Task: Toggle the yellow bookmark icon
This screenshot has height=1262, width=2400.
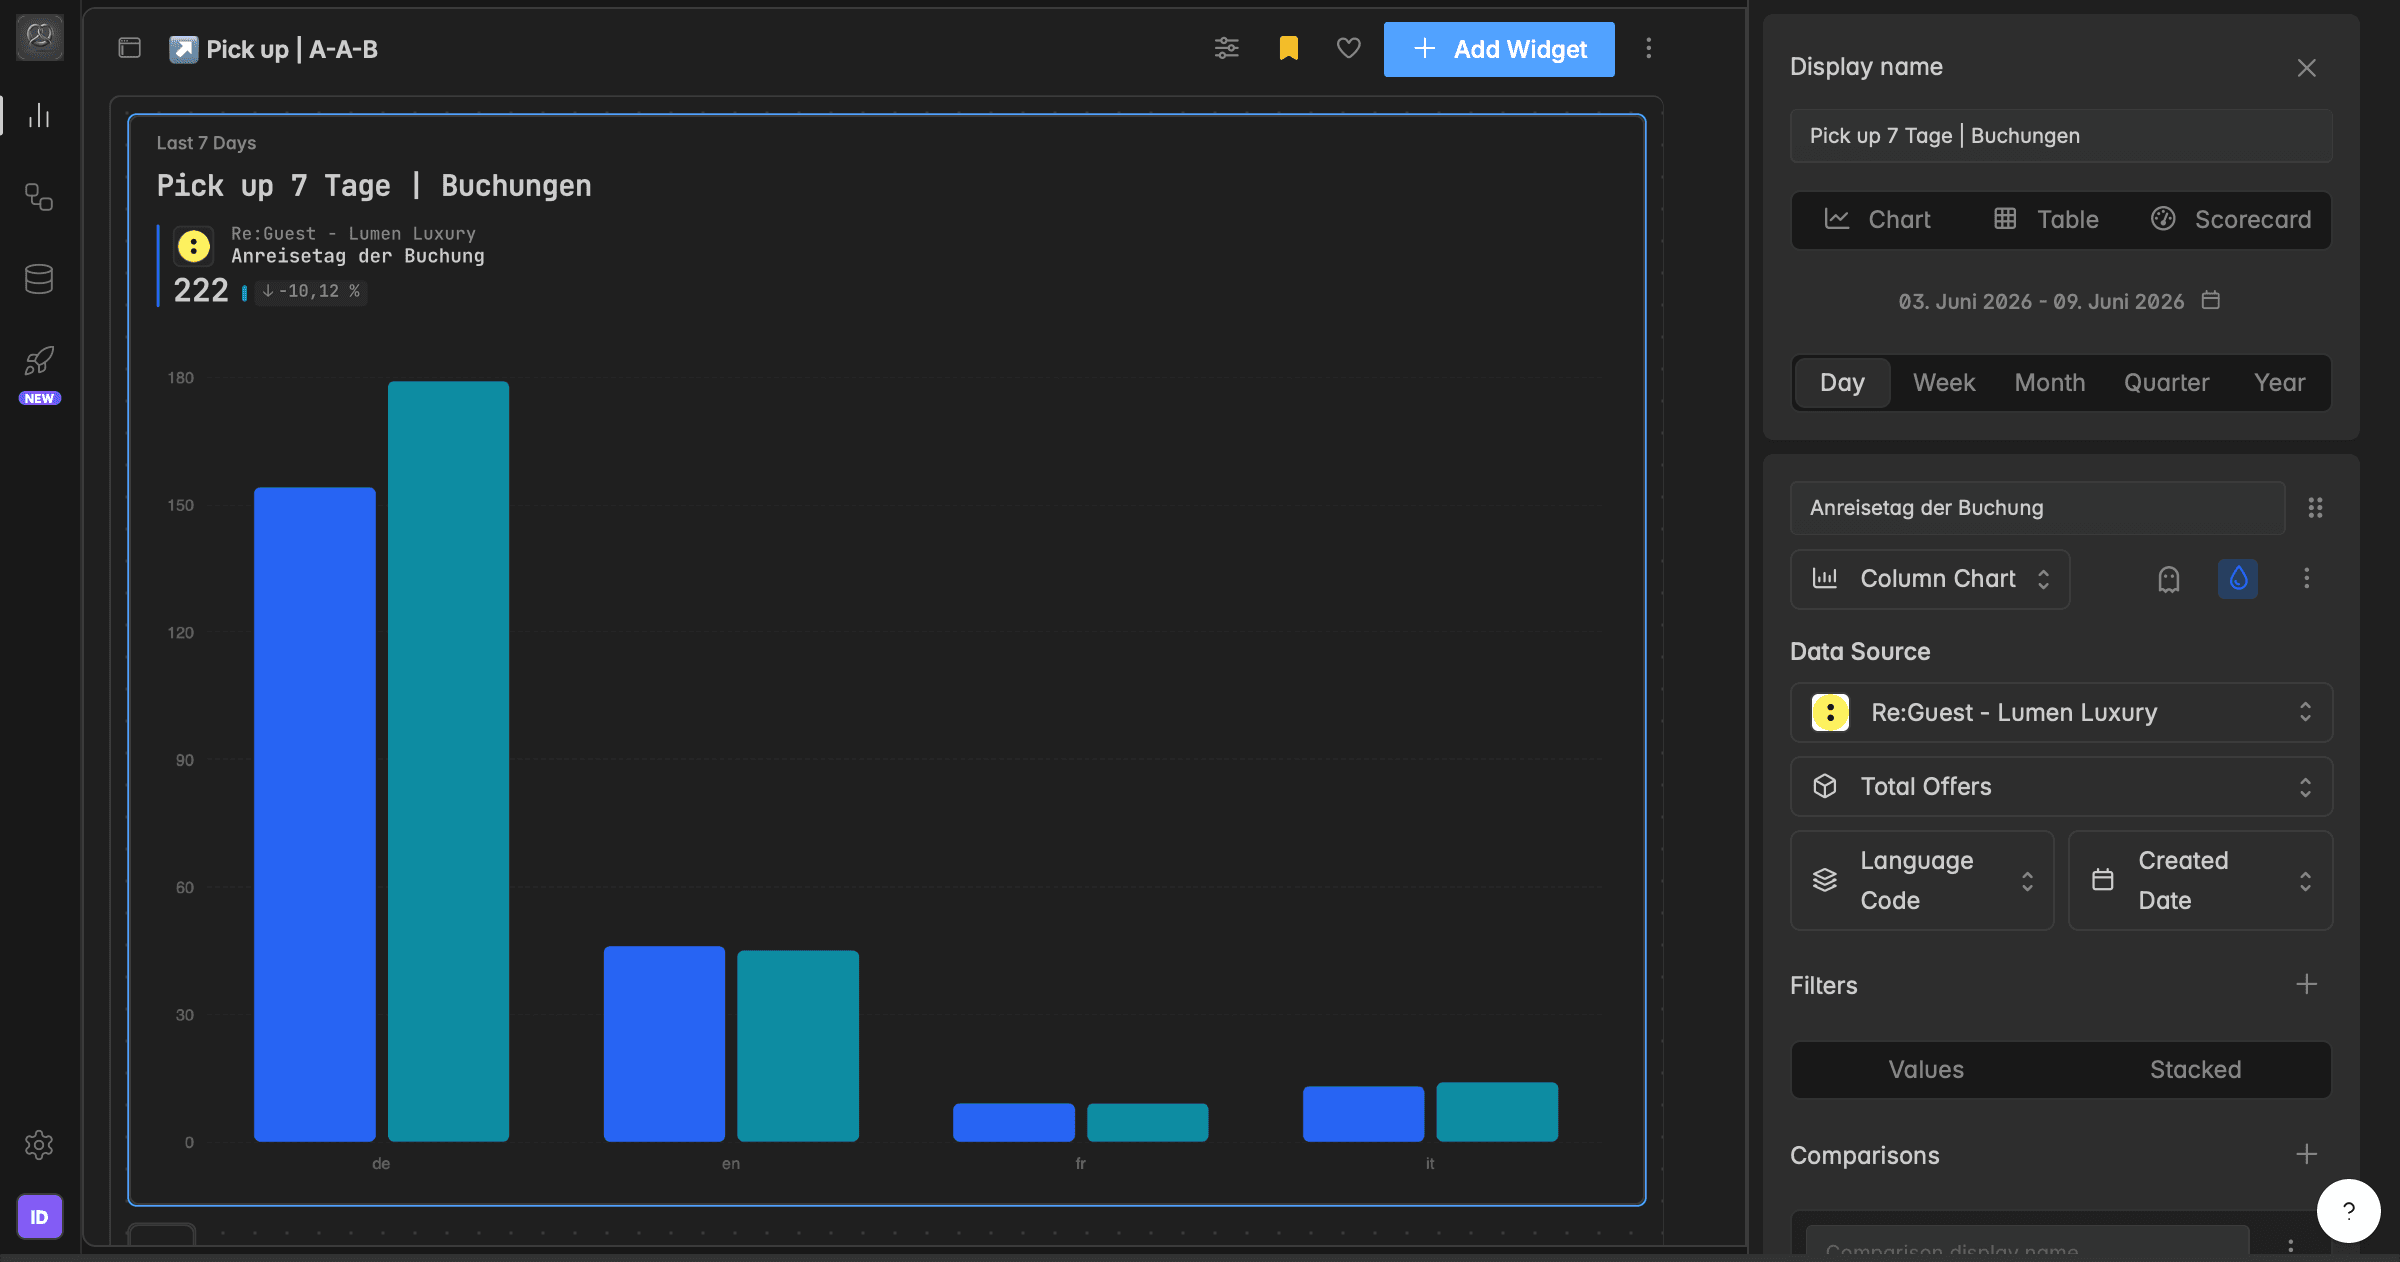Action: [1288, 48]
